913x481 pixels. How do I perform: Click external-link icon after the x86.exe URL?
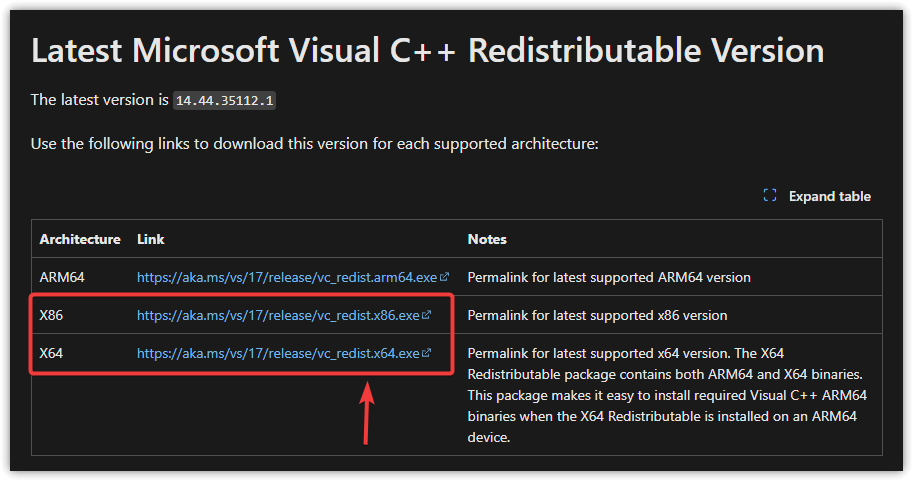(427, 315)
